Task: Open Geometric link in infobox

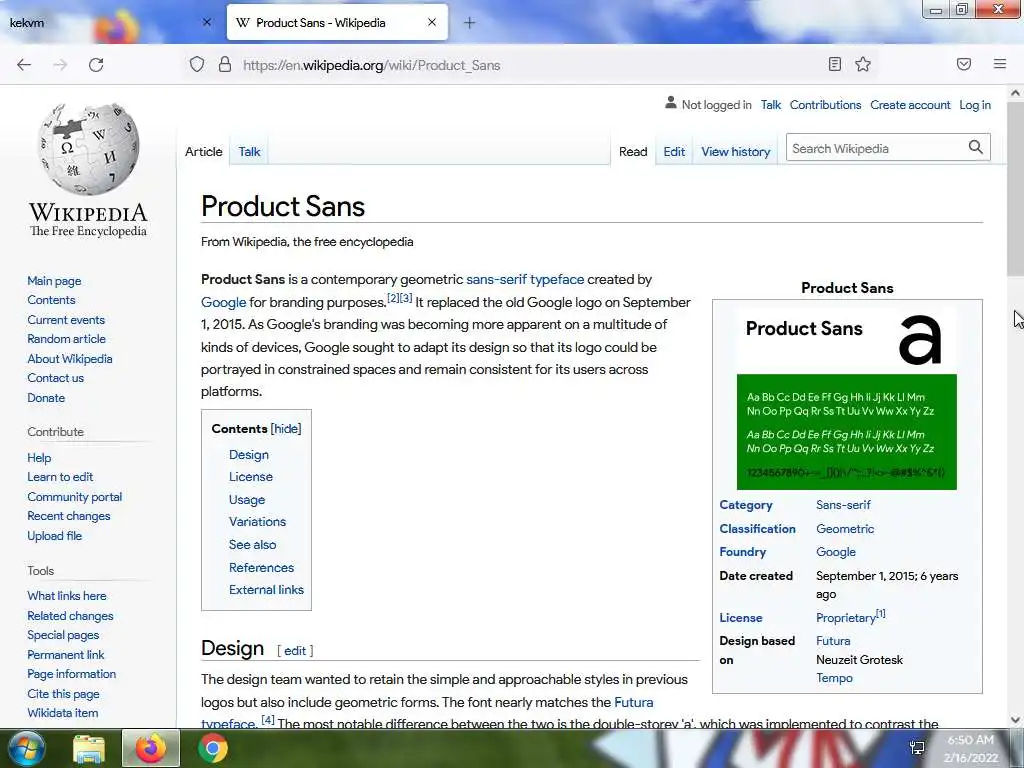Action: [845, 529]
